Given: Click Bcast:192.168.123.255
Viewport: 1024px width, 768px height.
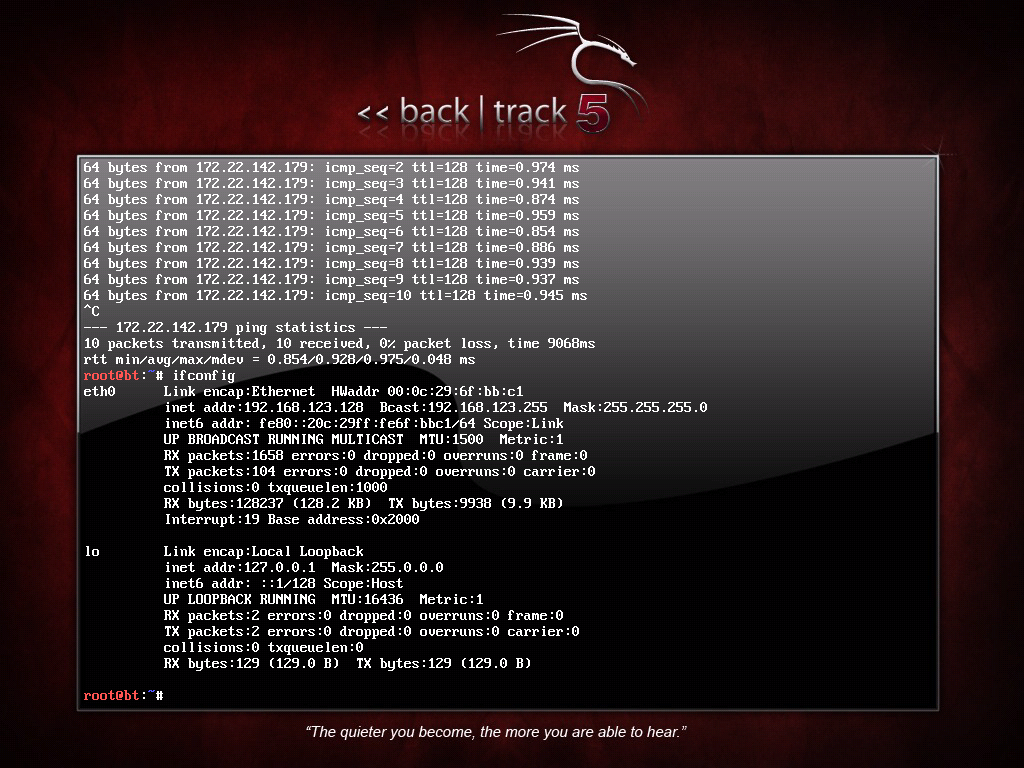Looking at the screenshot, I should pyautogui.click(x=464, y=408).
